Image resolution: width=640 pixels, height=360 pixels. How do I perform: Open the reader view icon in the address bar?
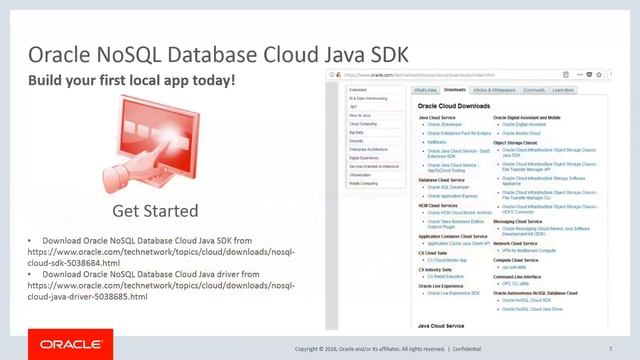tap(566, 75)
